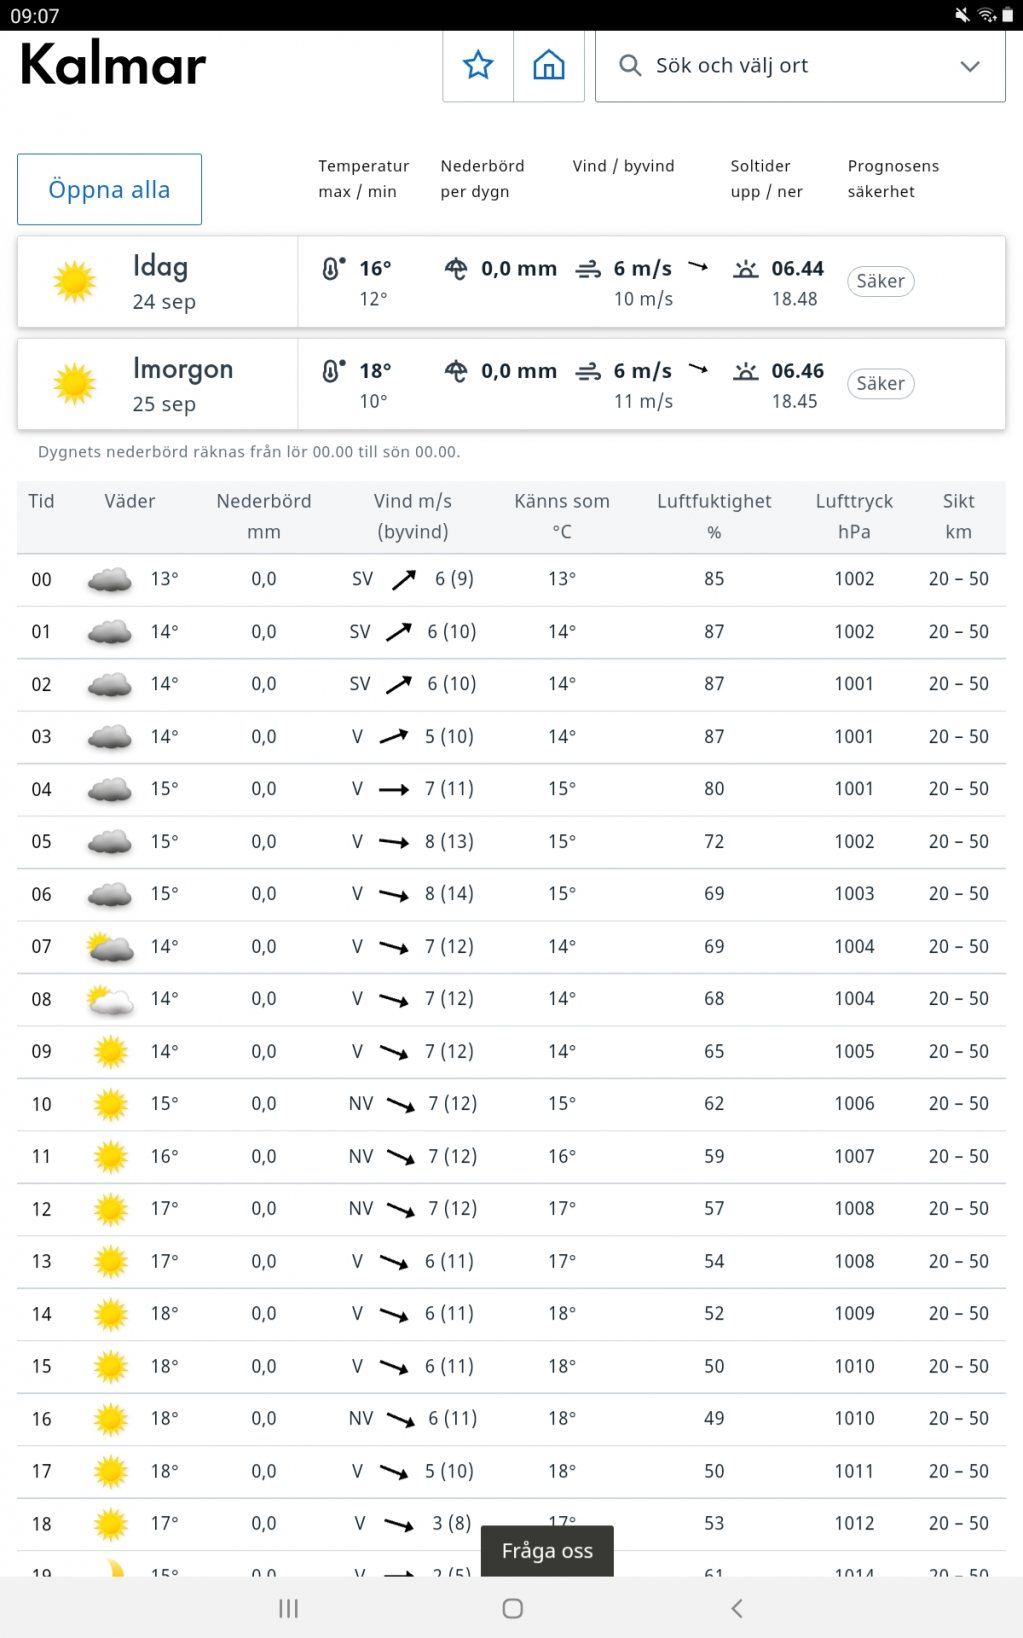Tap wind direction arrow for hour 04
Image resolution: width=1023 pixels, height=1638 pixels.
click(x=394, y=789)
